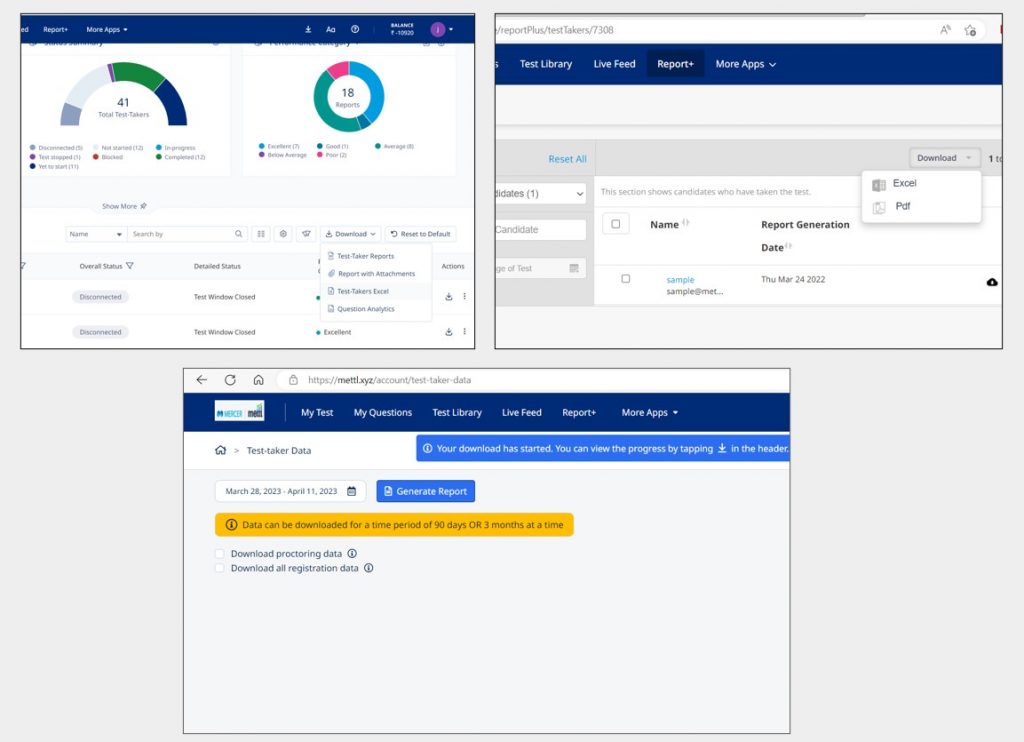1024x742 pixels.
Task: Click the filter funnel icon in the toolbar
Action: click(307, 233)
